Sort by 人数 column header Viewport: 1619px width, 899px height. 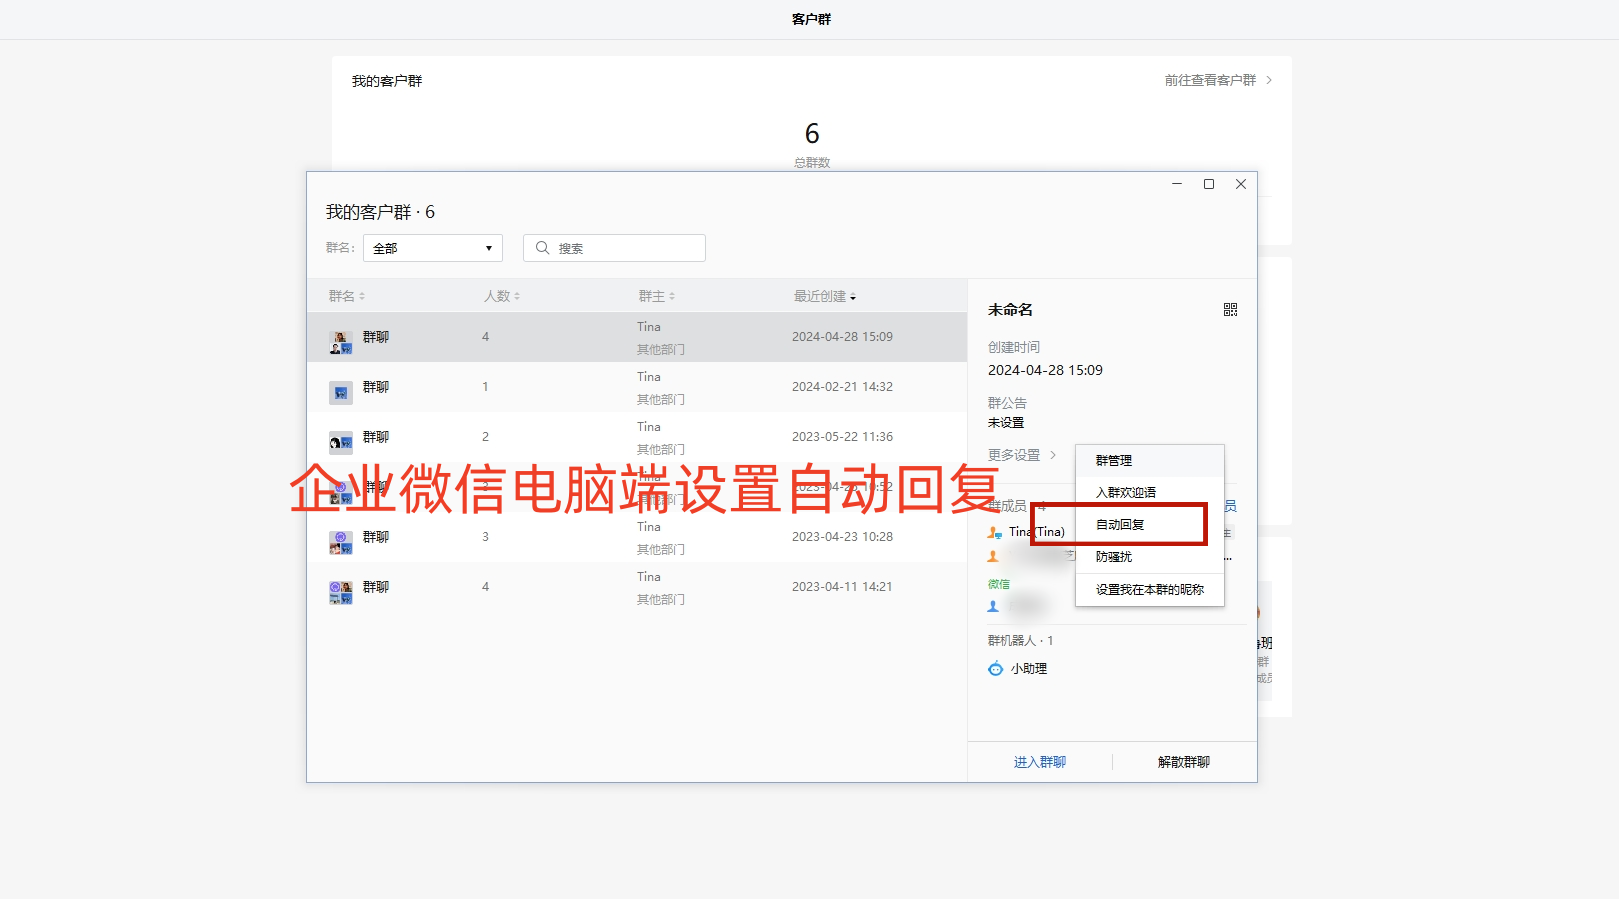pyautogui.click(x=502, y=296)
